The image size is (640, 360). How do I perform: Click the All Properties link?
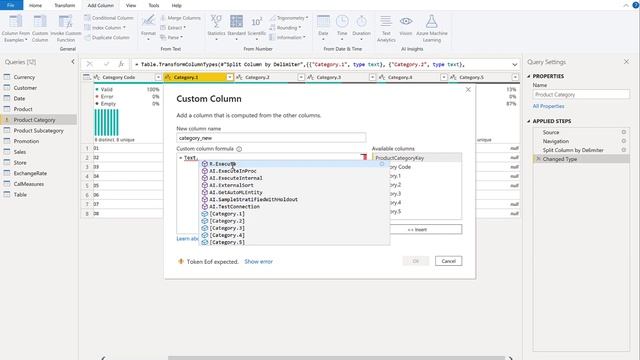point(548,106)
